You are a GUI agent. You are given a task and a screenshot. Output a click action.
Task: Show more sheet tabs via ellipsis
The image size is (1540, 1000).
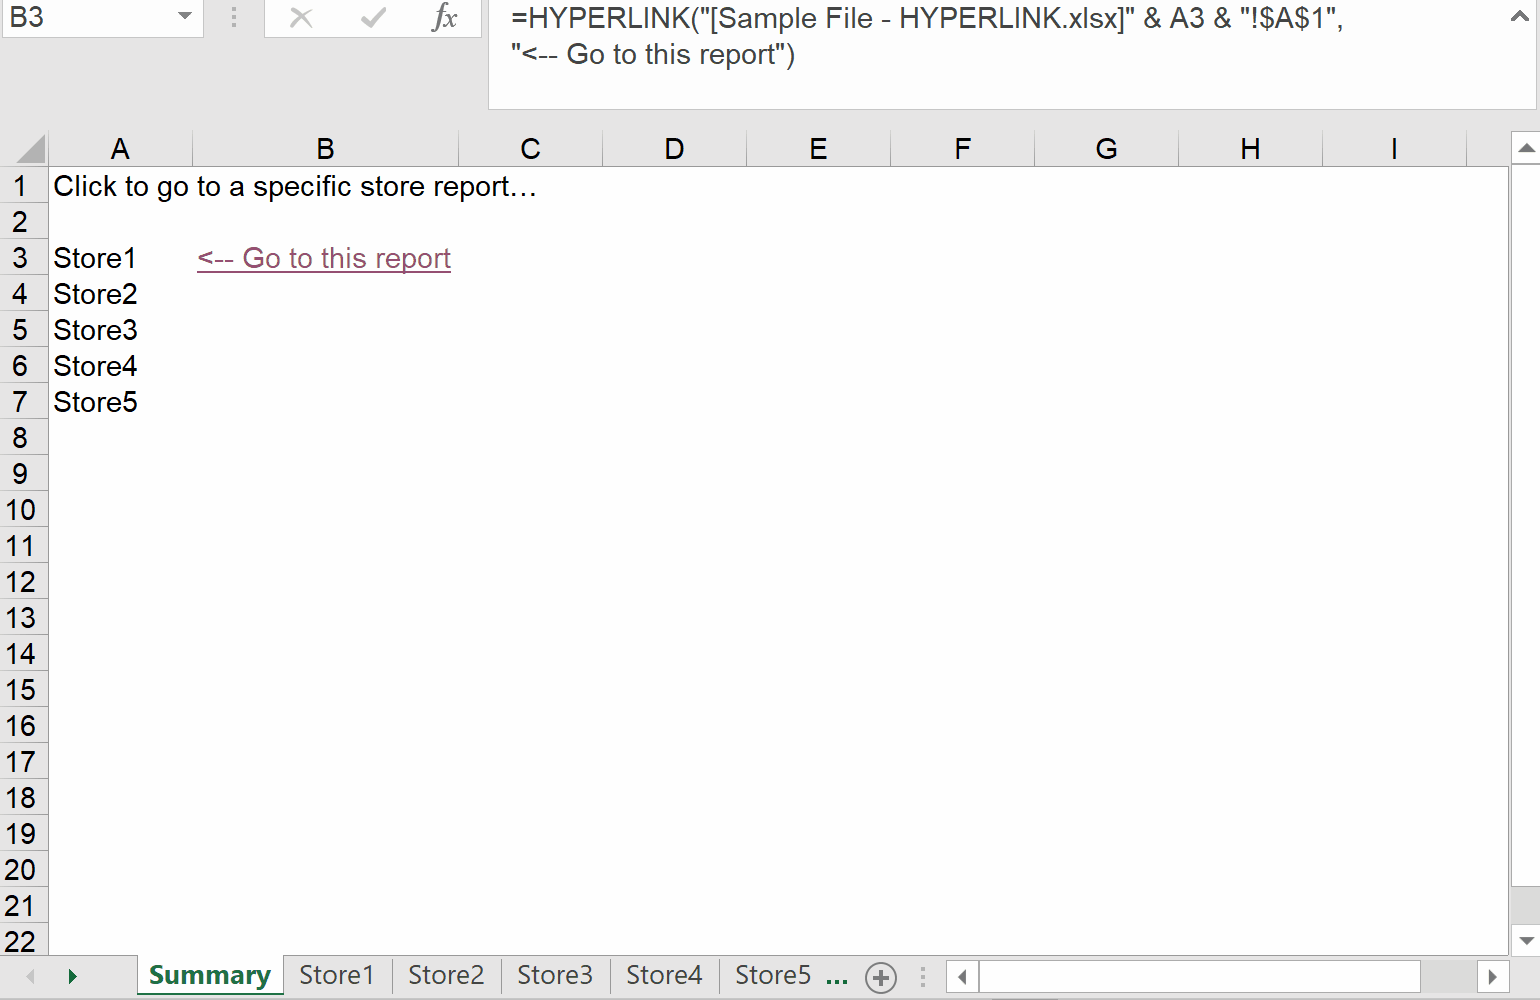pos(837,977)
